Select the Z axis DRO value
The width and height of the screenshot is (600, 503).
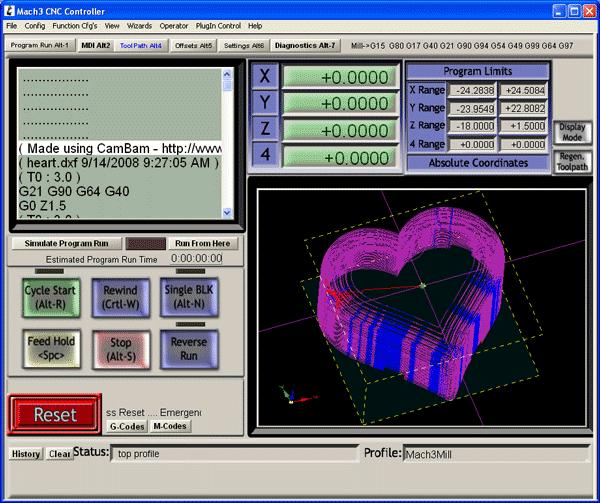click(x=340, y=130)
